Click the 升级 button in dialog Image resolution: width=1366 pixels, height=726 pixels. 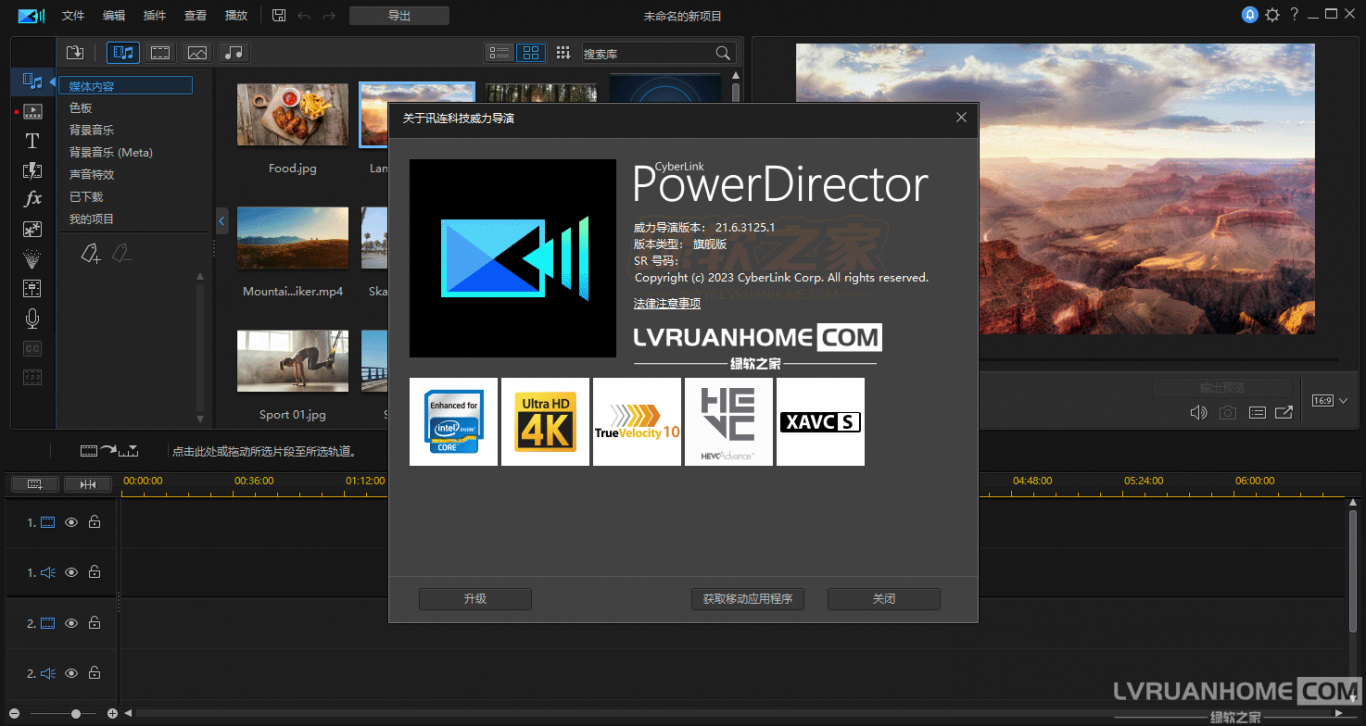[x=475, y=599]
